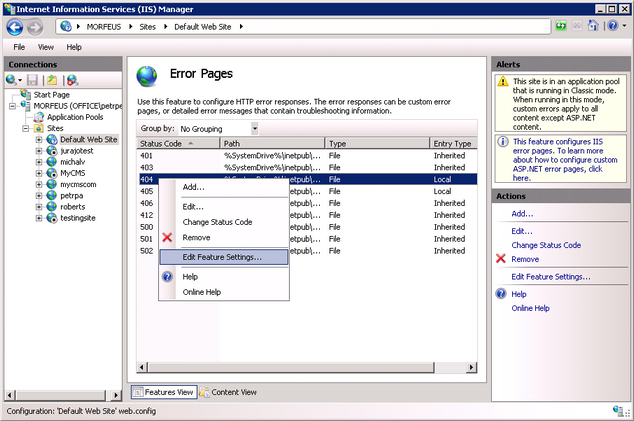
Task: Click Add... link in Actions pane
Action: click(x=522, y=214)
